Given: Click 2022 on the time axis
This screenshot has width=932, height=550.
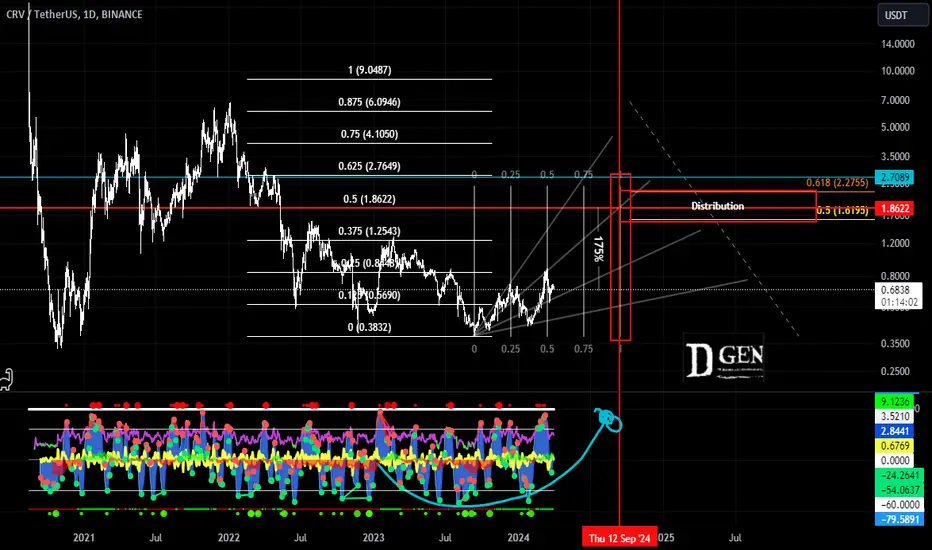Looking at the screenshot, I should pos(229,538).
